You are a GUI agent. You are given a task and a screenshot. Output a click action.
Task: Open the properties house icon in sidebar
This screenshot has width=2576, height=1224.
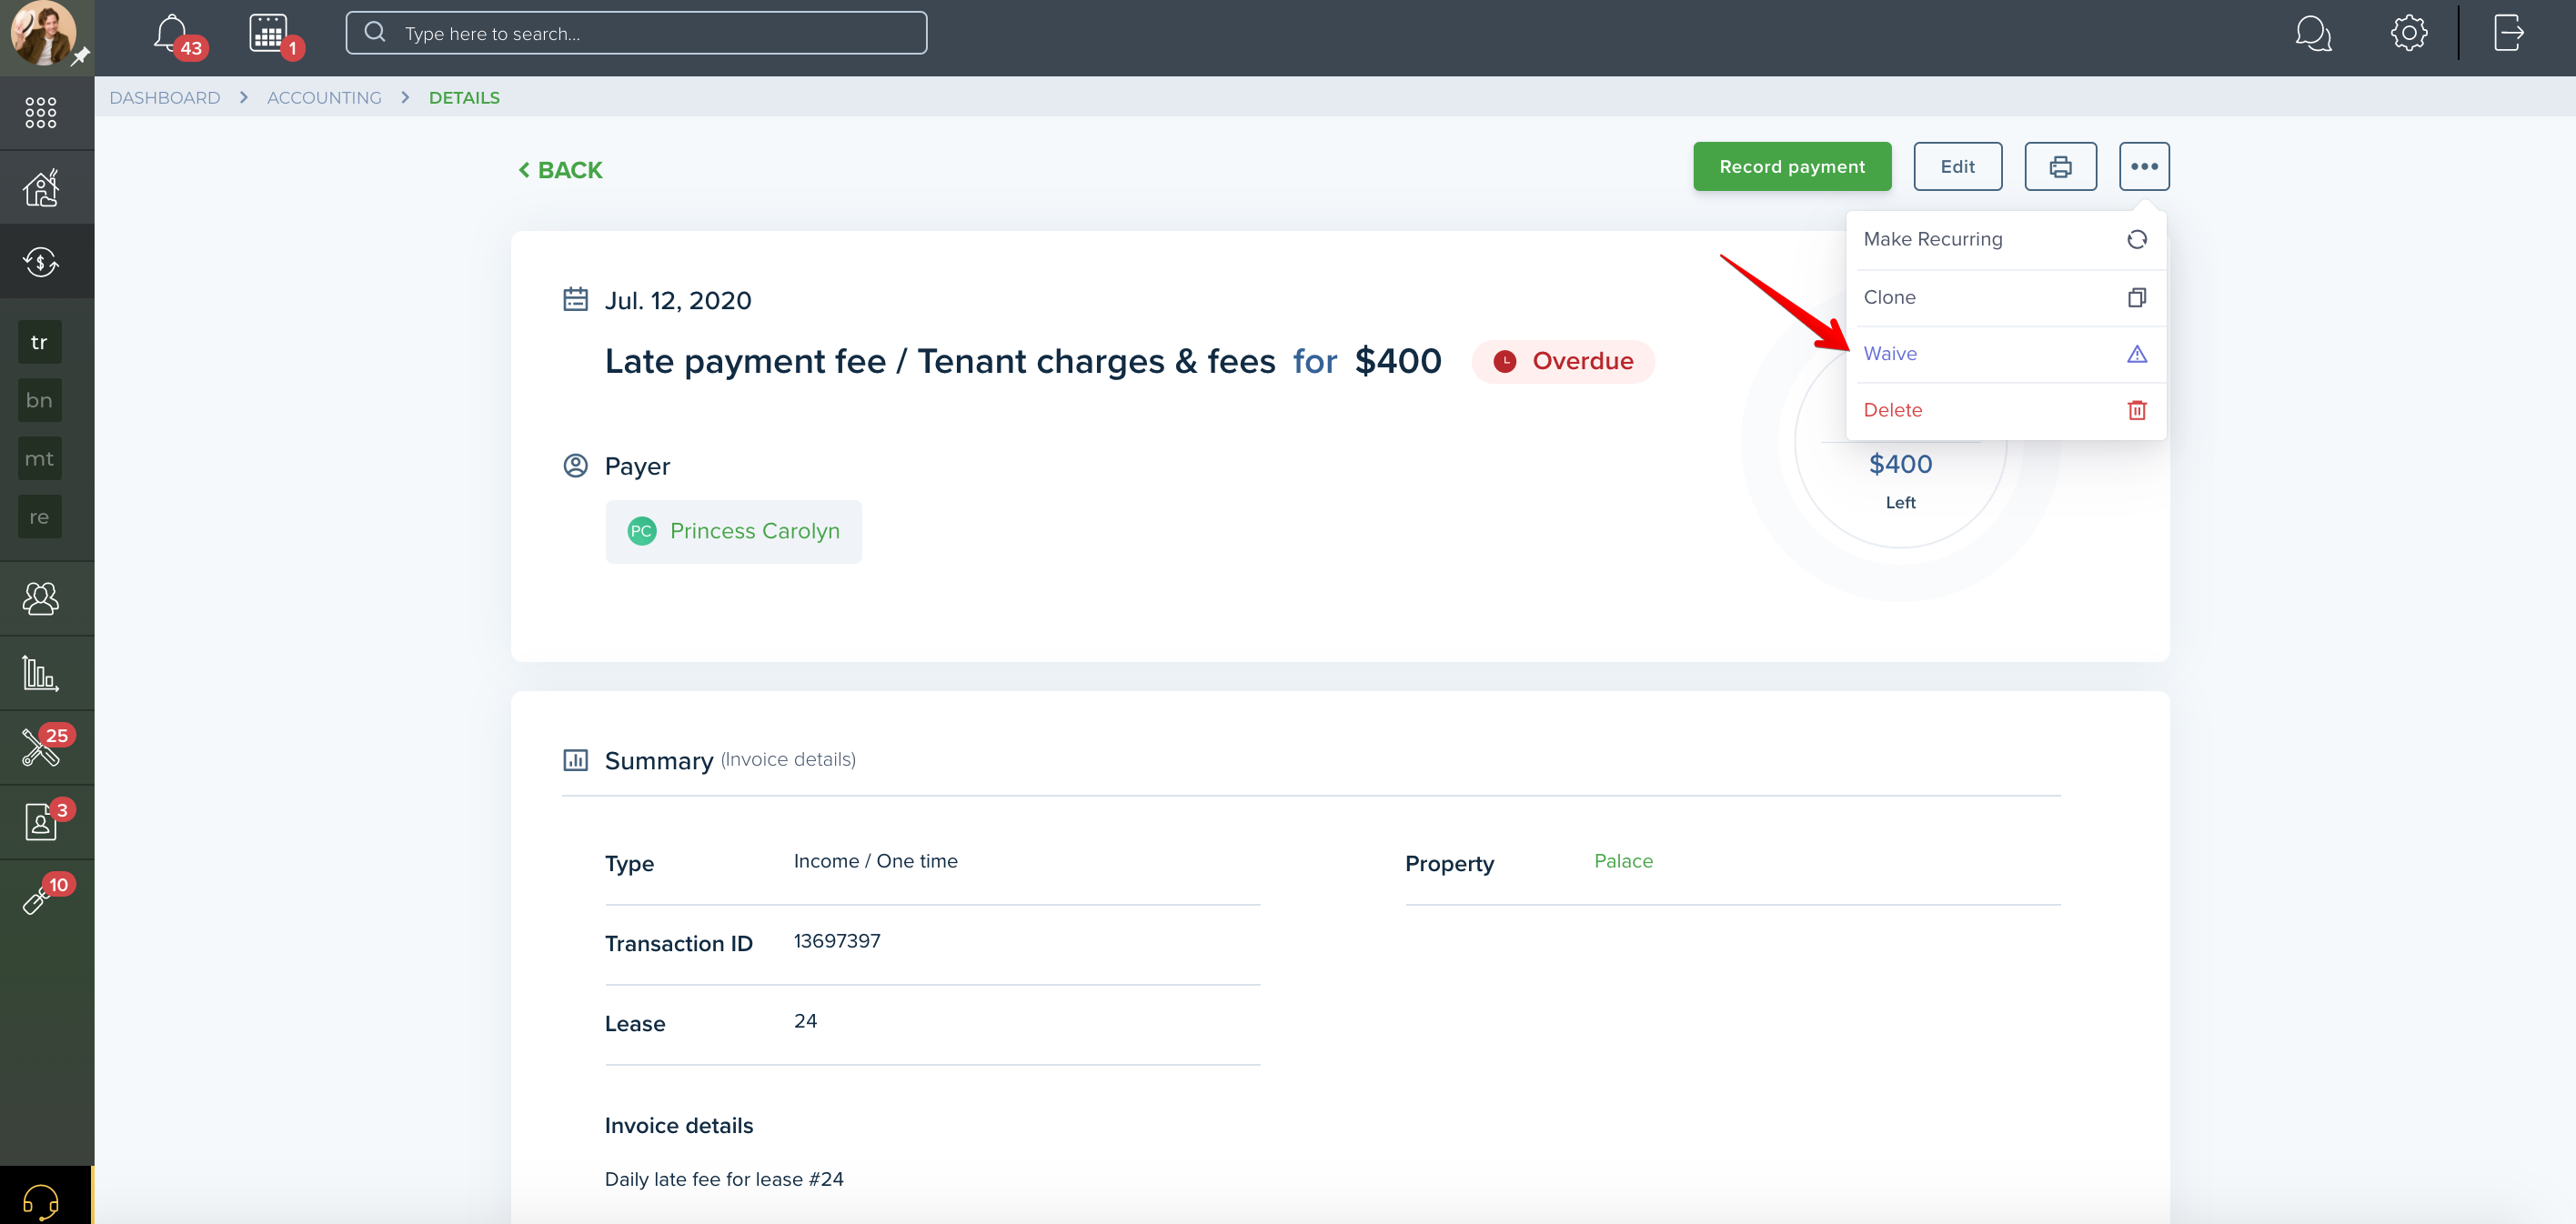41,187
